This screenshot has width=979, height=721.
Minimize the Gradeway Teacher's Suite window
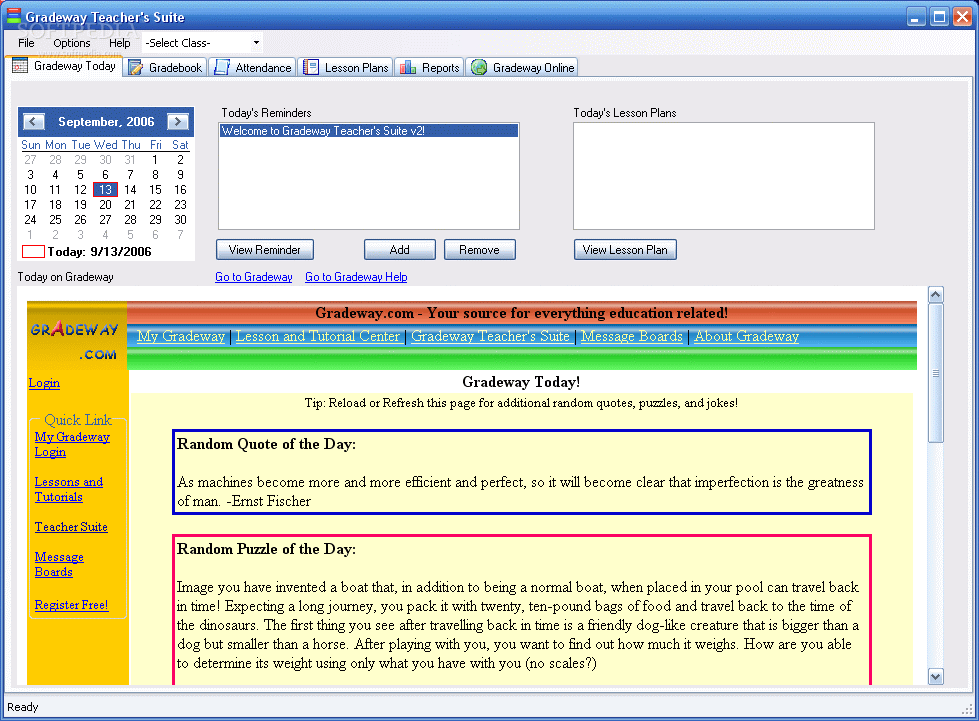point(915,17)
